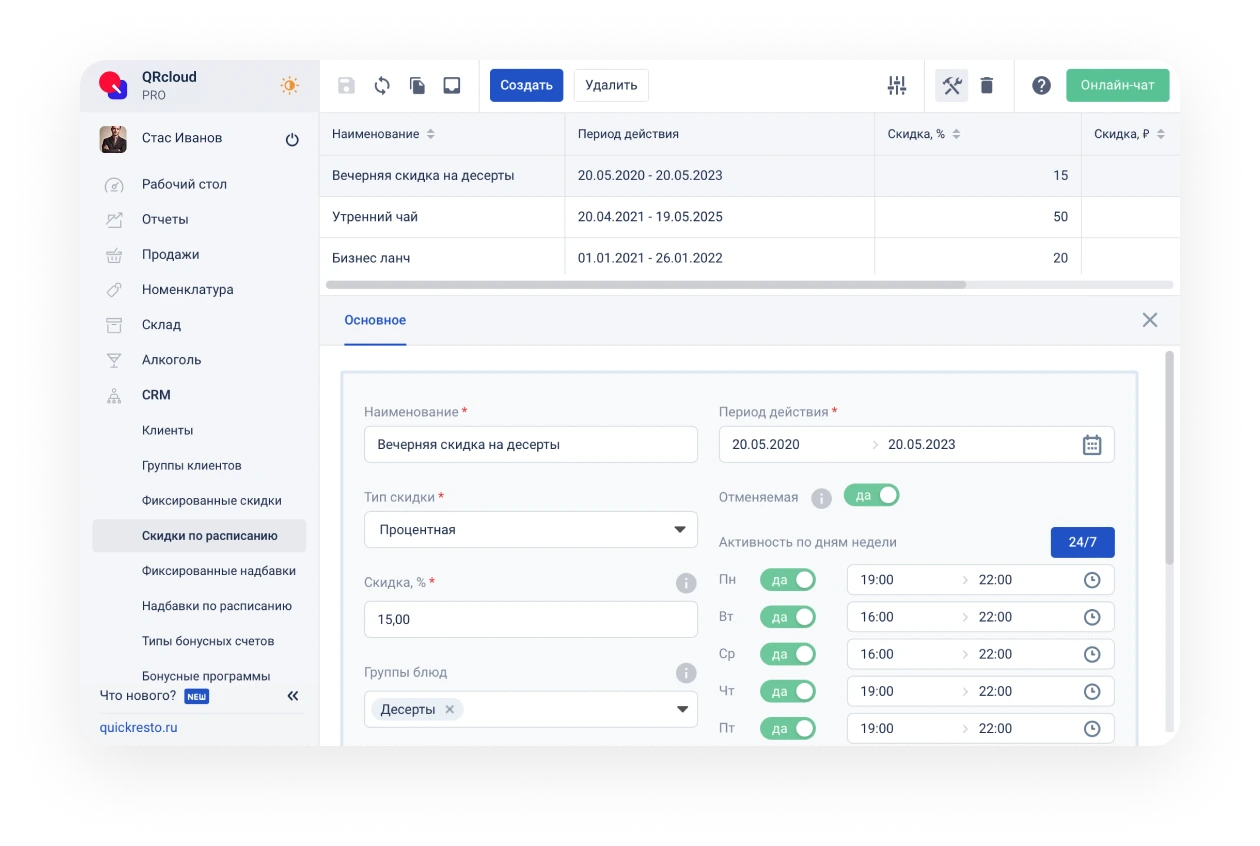
Task: Open the help icon with question mark
Action: point(1041,85)
